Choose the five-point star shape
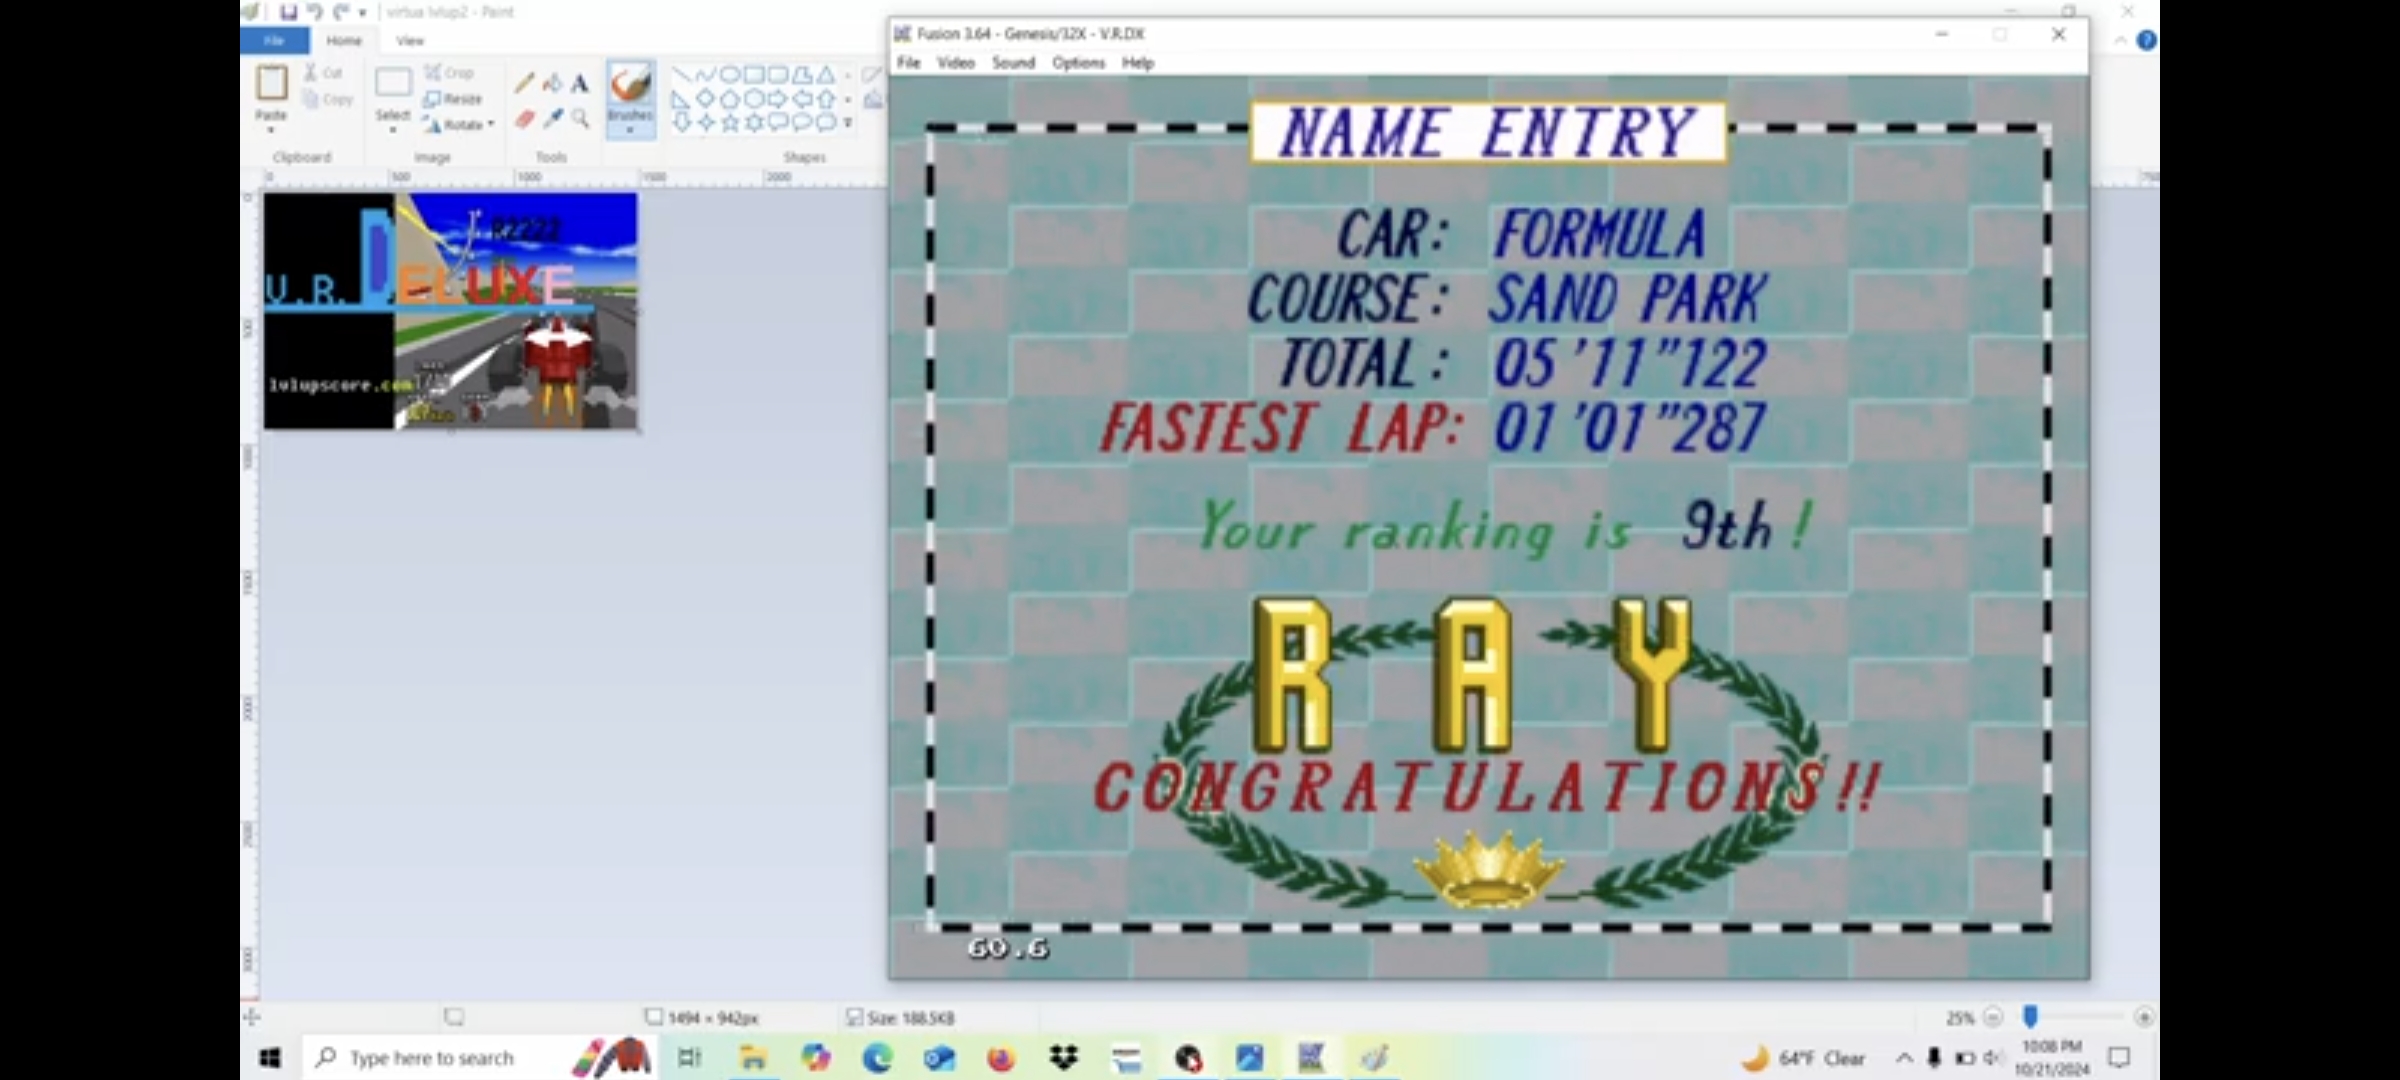Image resolution: width=2400 pixels, height=1080 pixels. [x=730, y=123]
